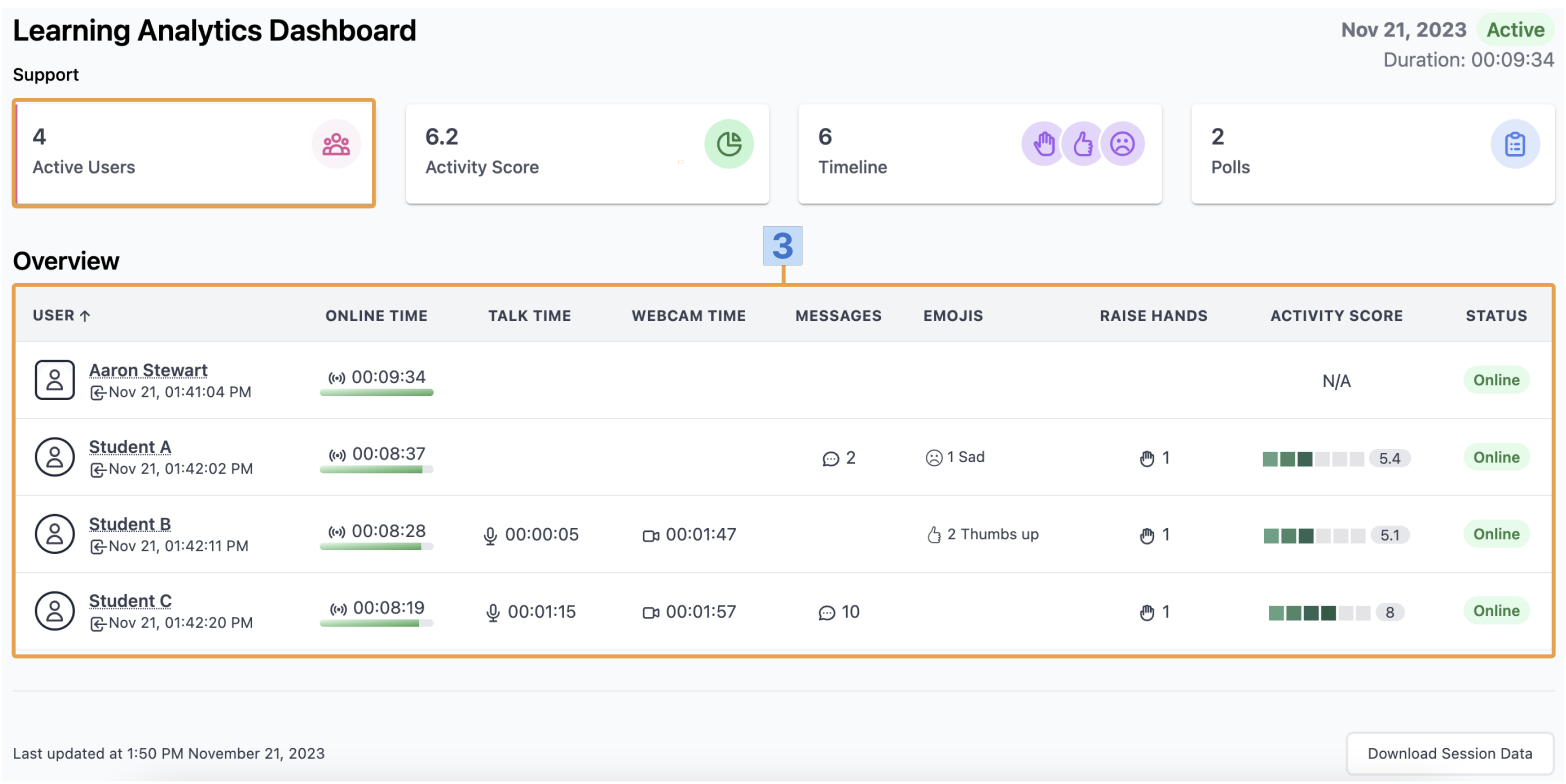Open Aaron Stewart's user name link
The height and width of the screenshot is (784, 1566).
(x=148, y=370)
